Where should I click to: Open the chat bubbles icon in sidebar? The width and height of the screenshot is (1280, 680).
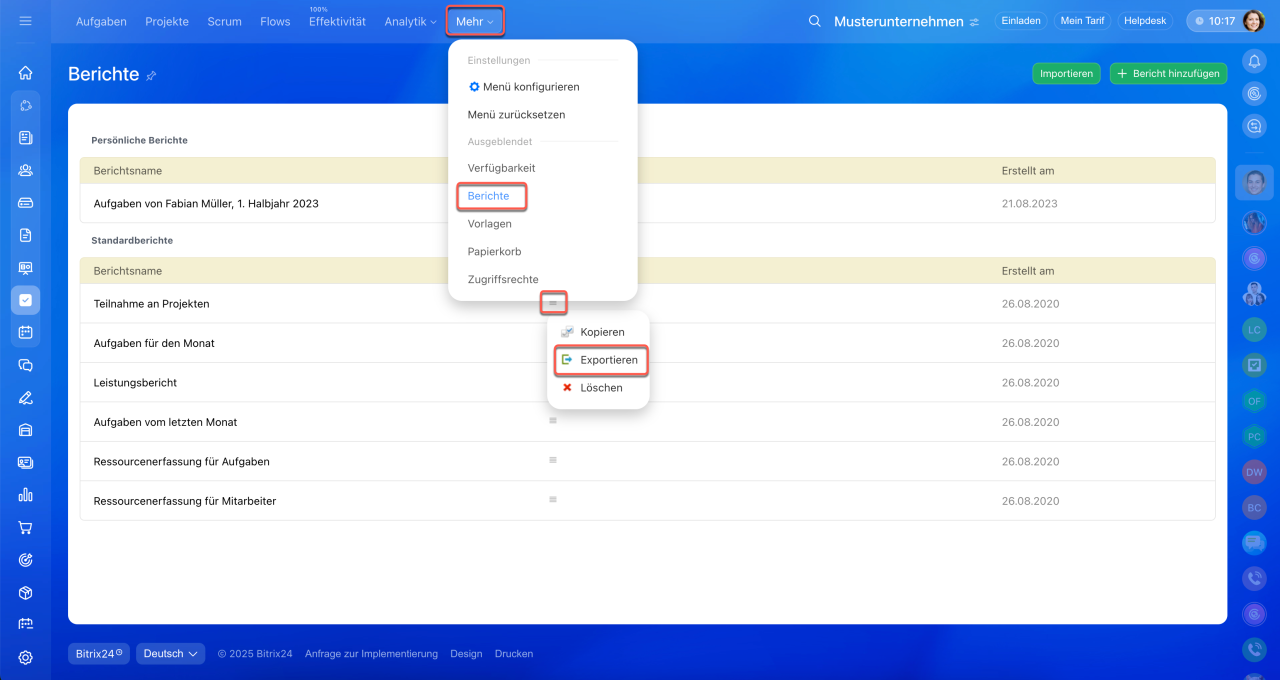coord(26,365)
